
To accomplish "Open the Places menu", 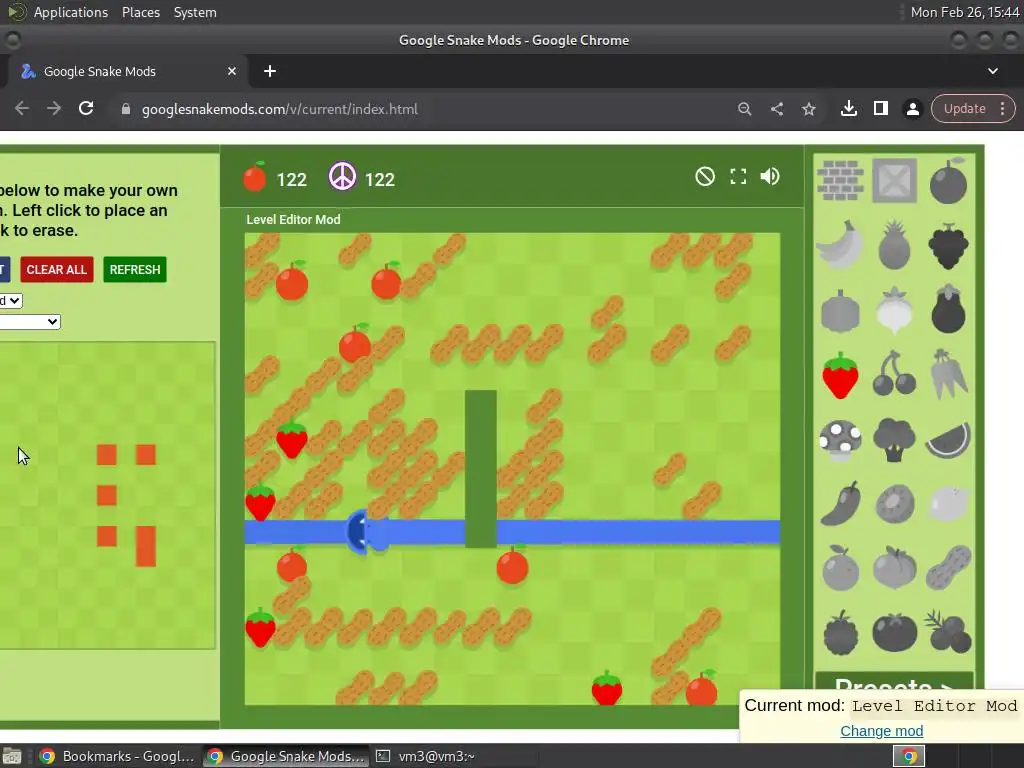I will click(141, 12).
